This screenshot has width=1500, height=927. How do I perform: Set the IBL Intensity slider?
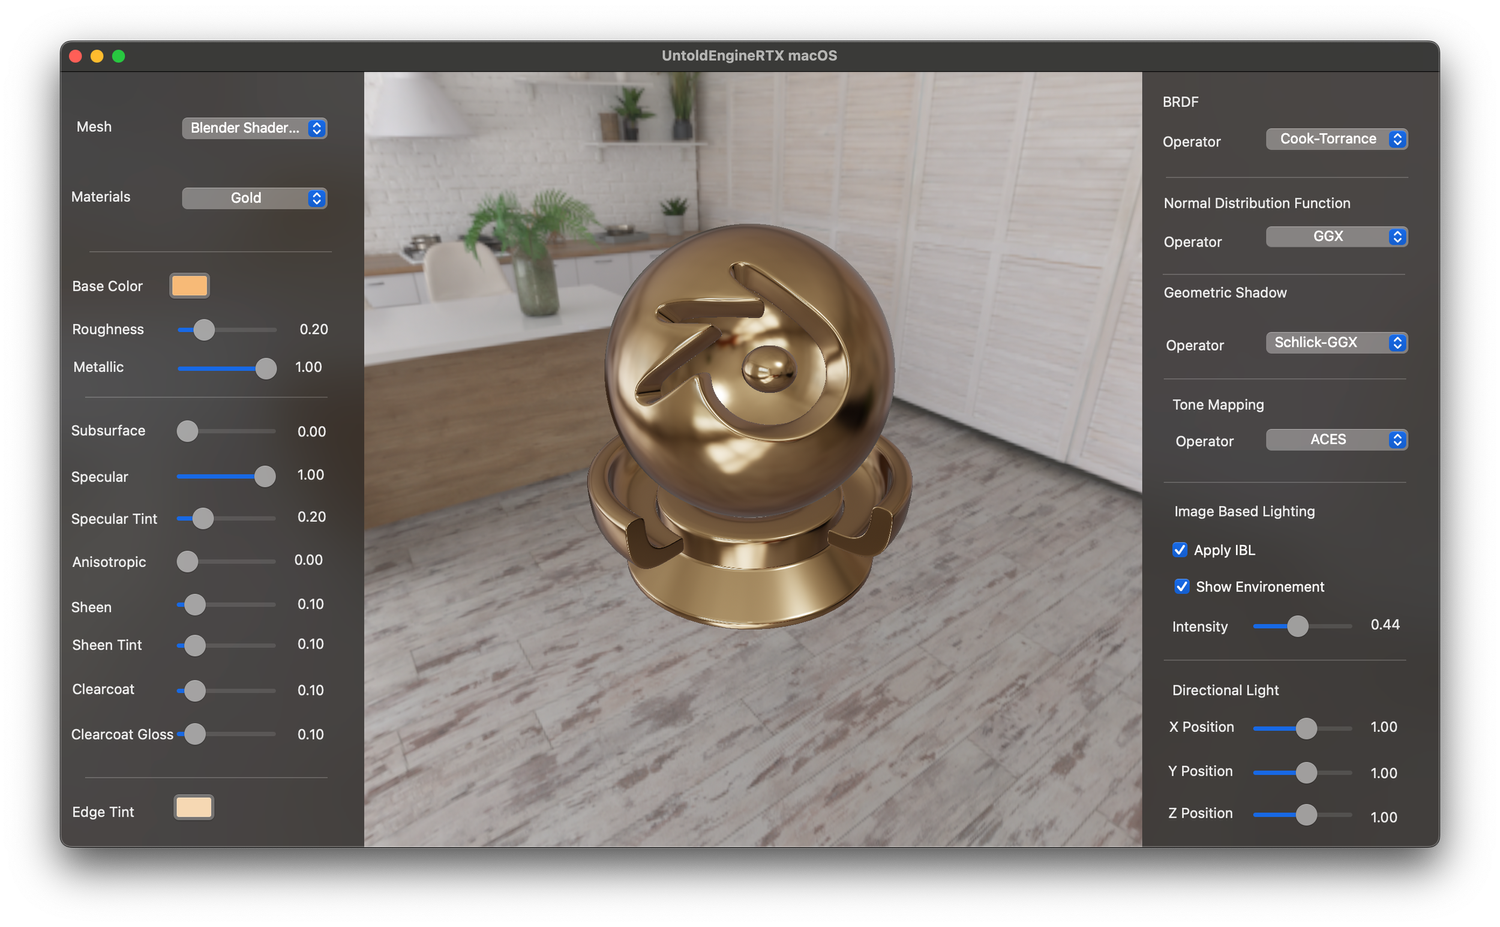pyautogui.click(x=1300, y=626)
